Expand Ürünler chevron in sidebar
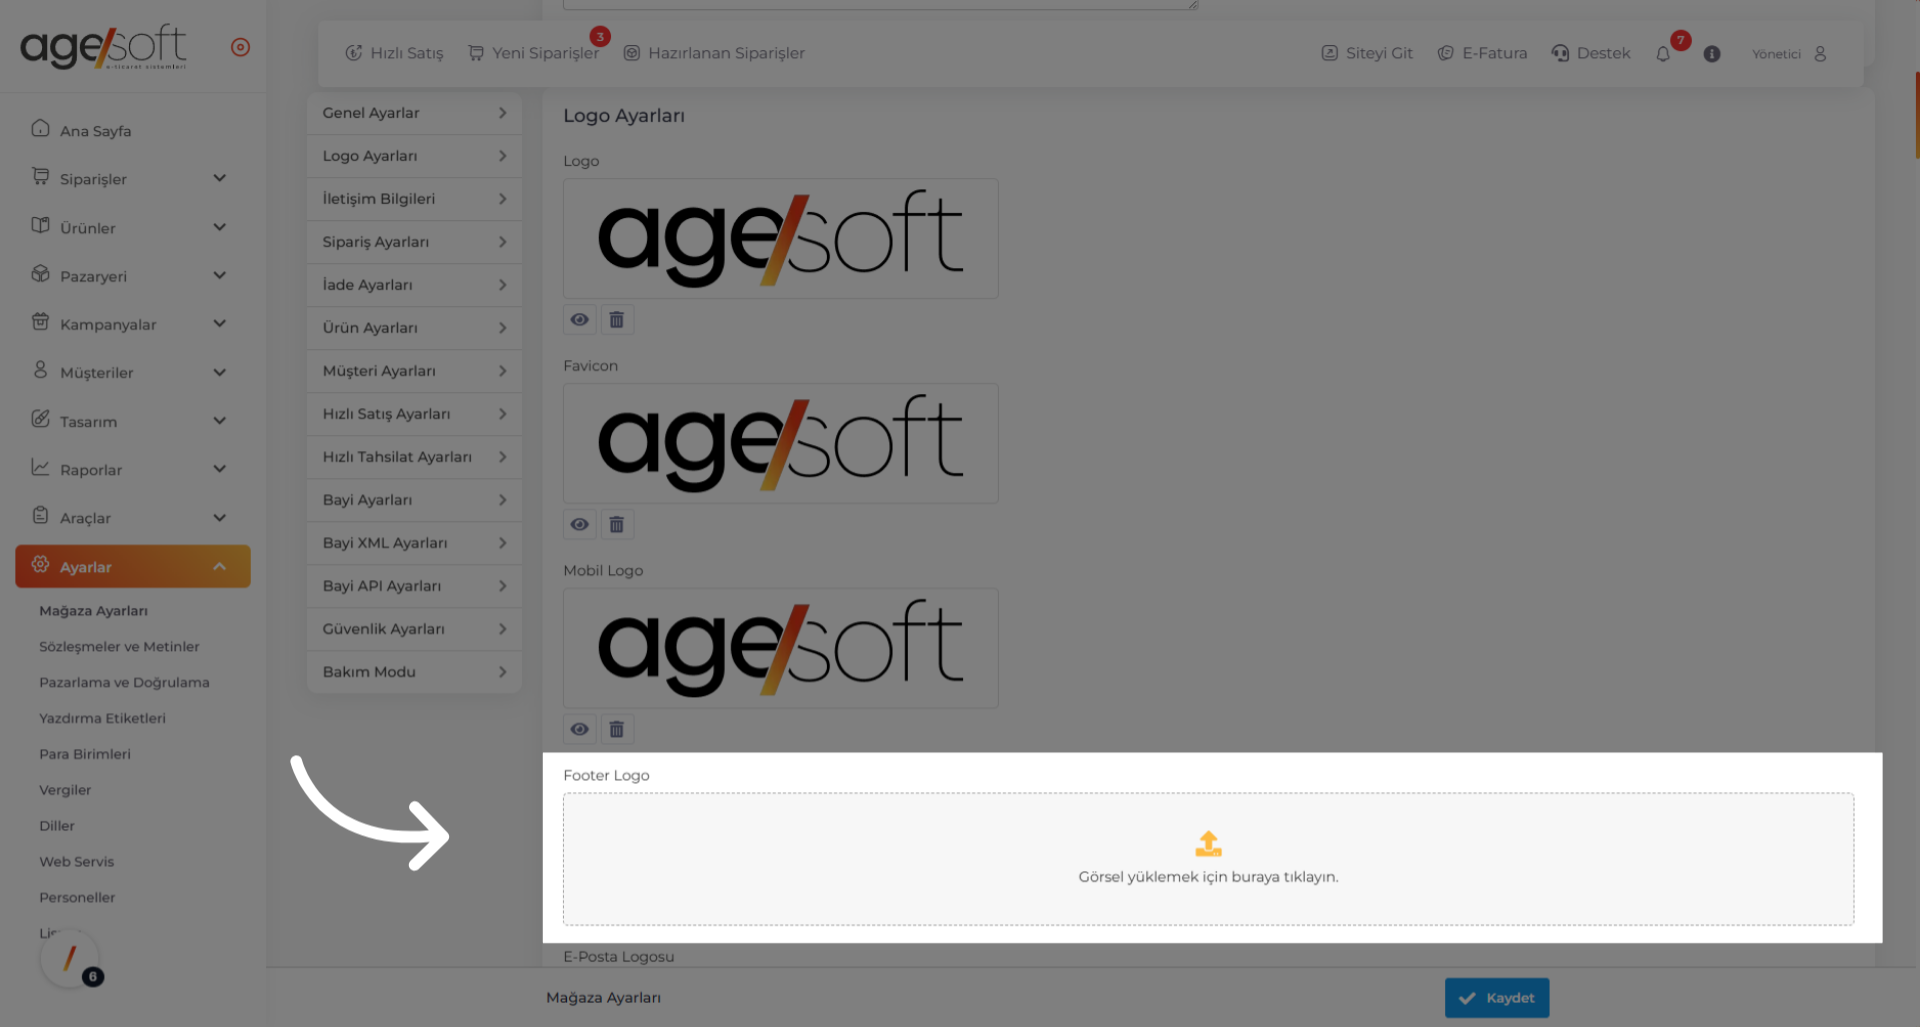This screenshot has width=1920, height=1027. [220, 227]
